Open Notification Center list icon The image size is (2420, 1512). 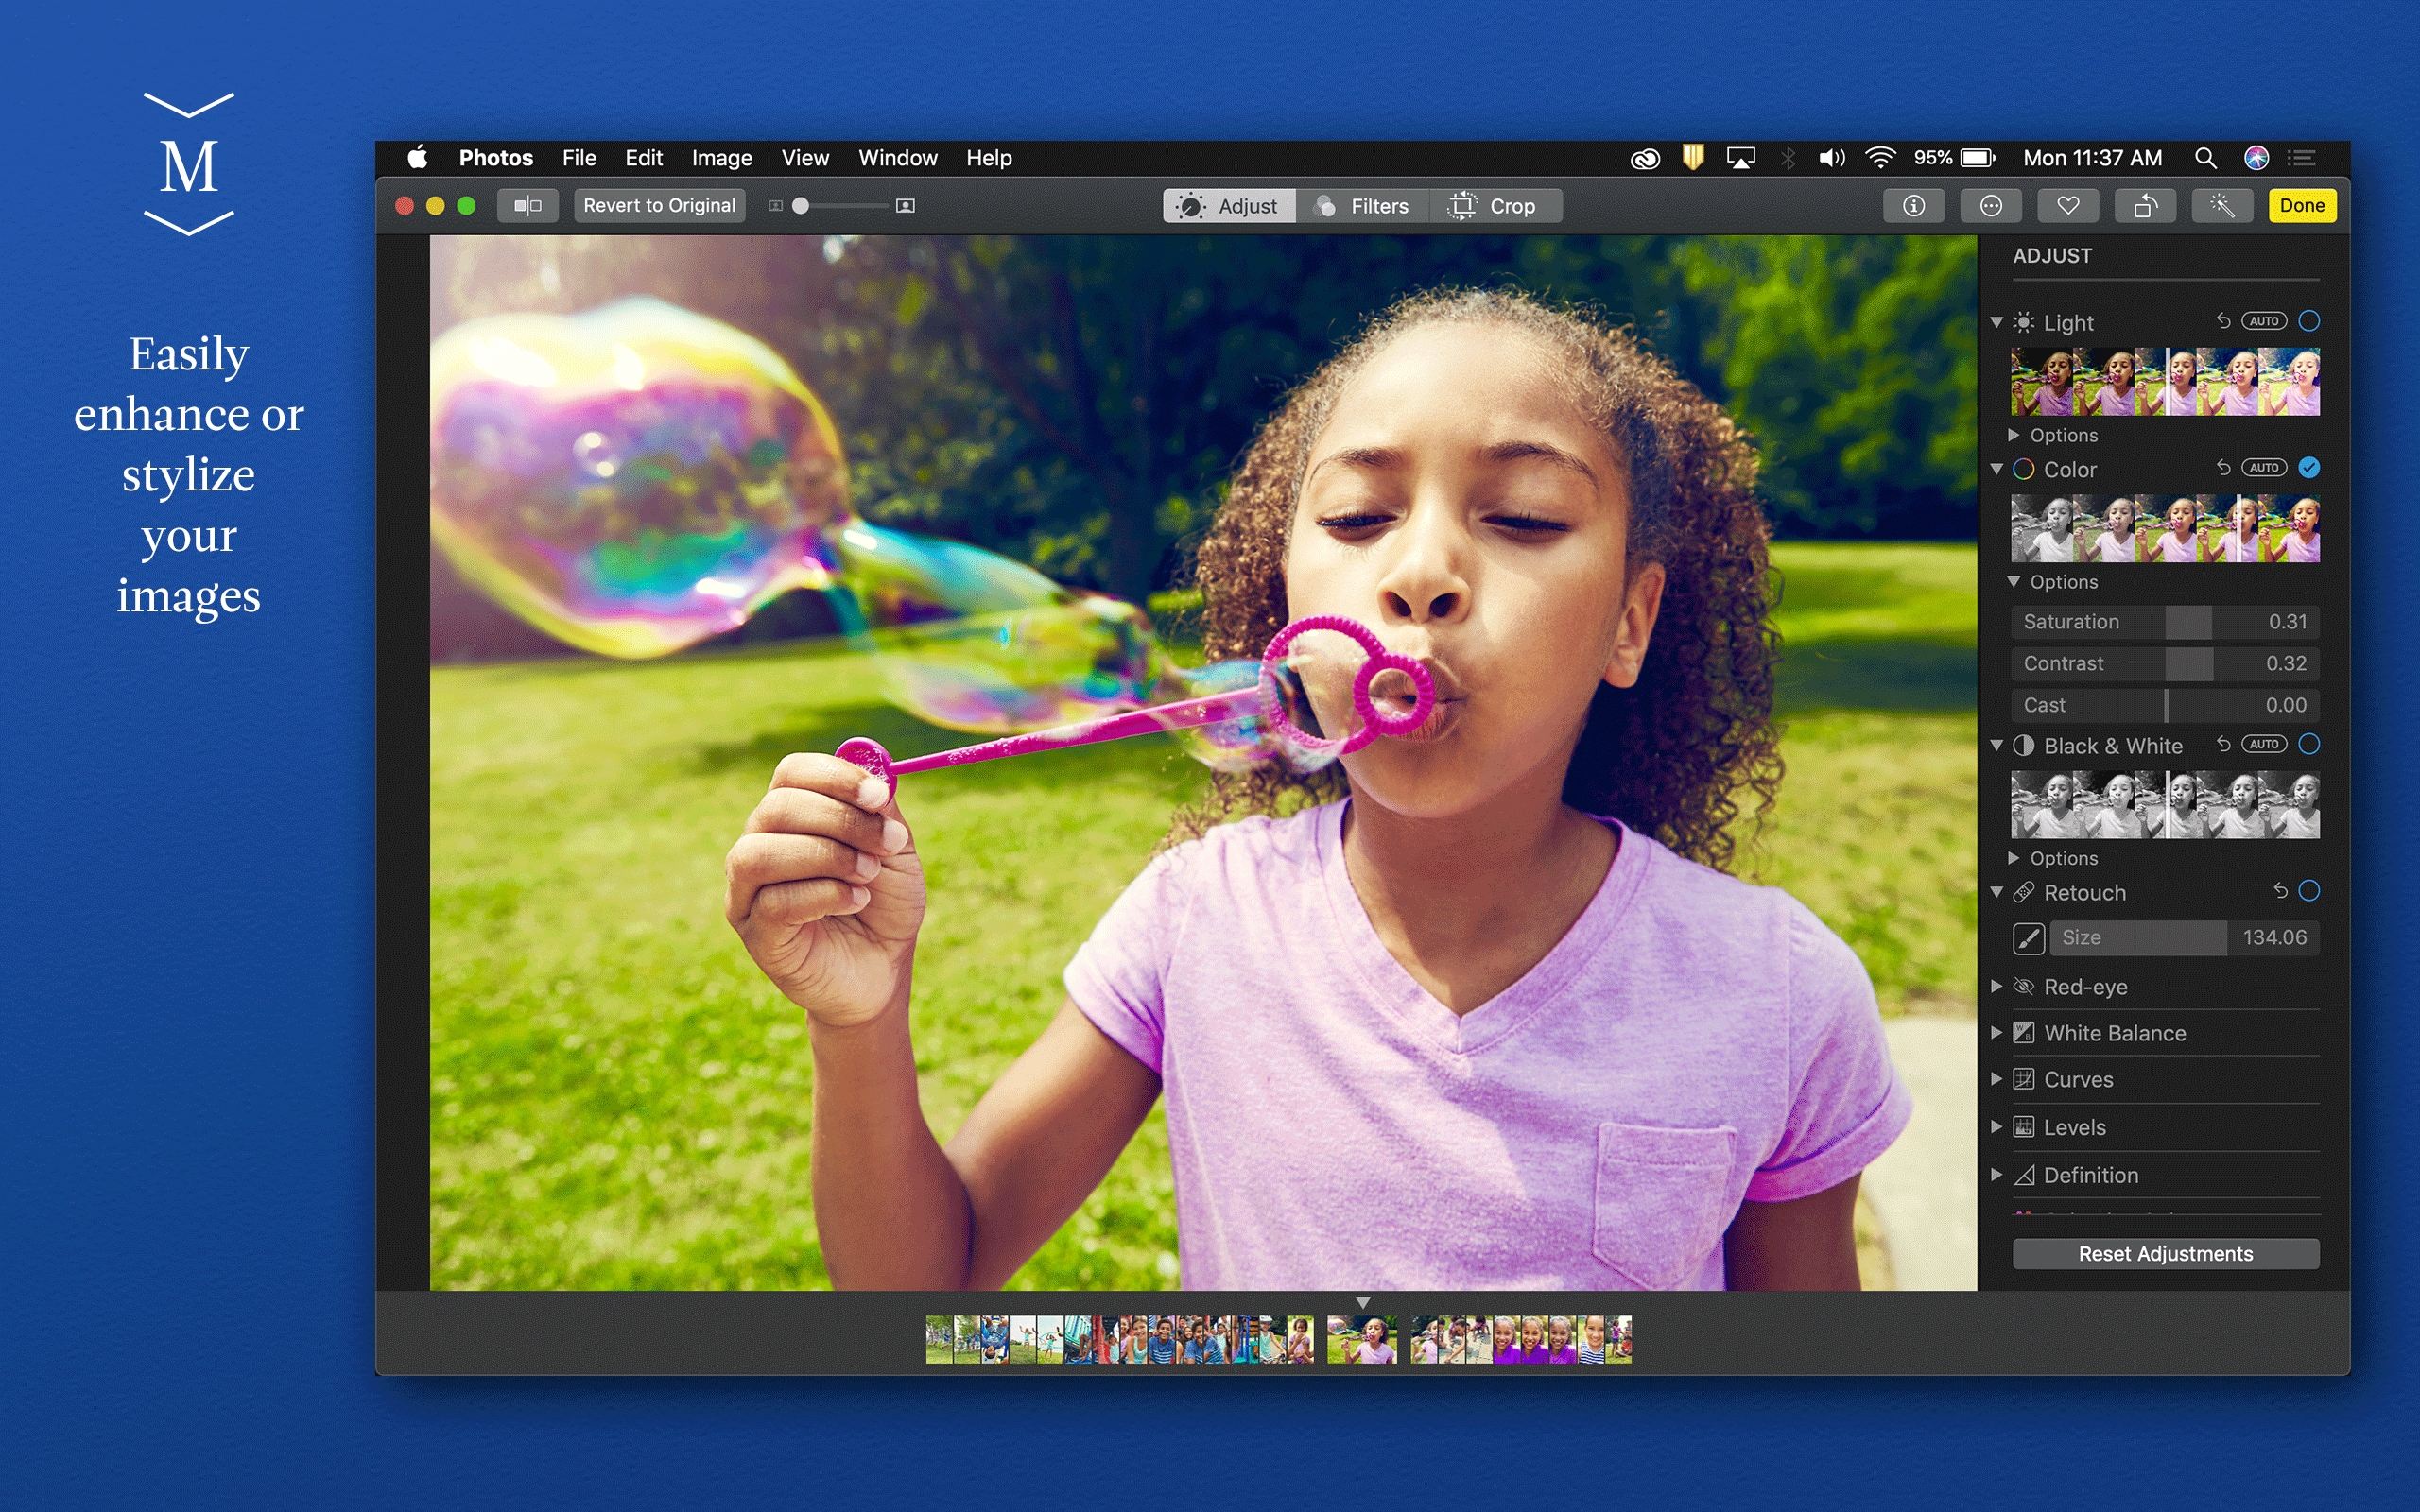click(2303, 158)
